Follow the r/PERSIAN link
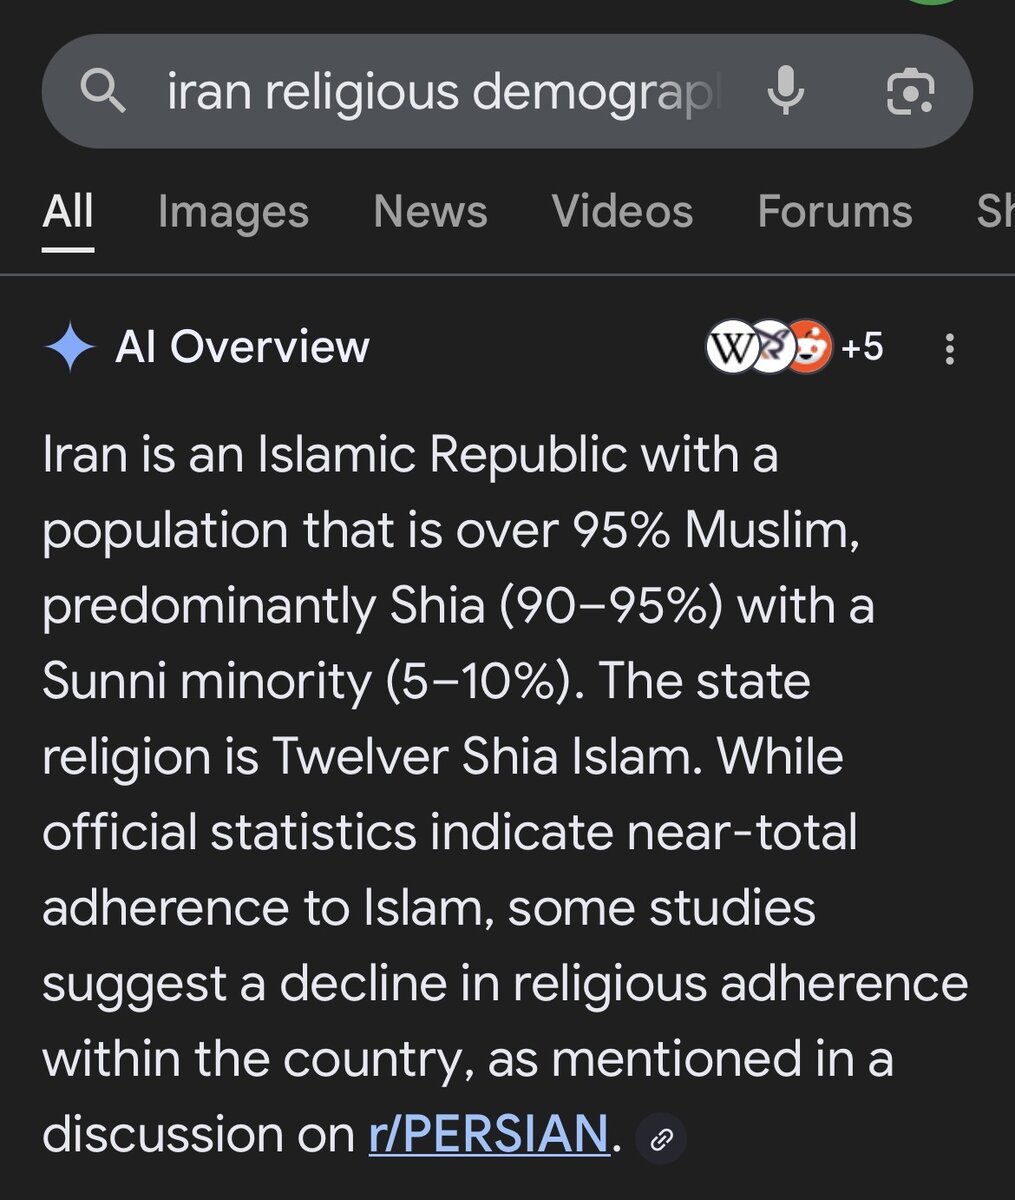The height and width of the screenshot is (1200, 1015). pyautogui.click(x=488, y=1135)
